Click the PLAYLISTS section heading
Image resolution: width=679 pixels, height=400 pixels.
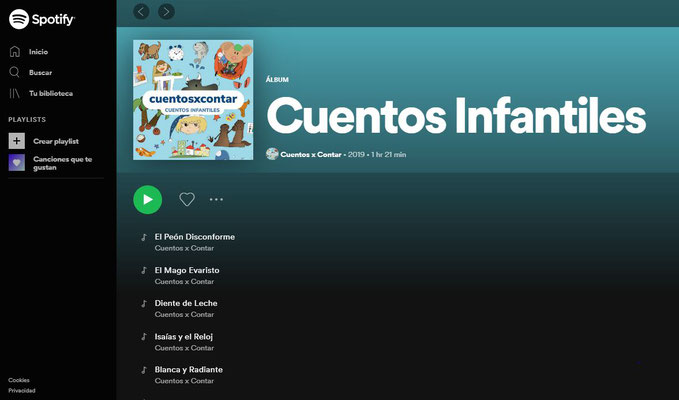pyautogui.click(x=27, y=119)
